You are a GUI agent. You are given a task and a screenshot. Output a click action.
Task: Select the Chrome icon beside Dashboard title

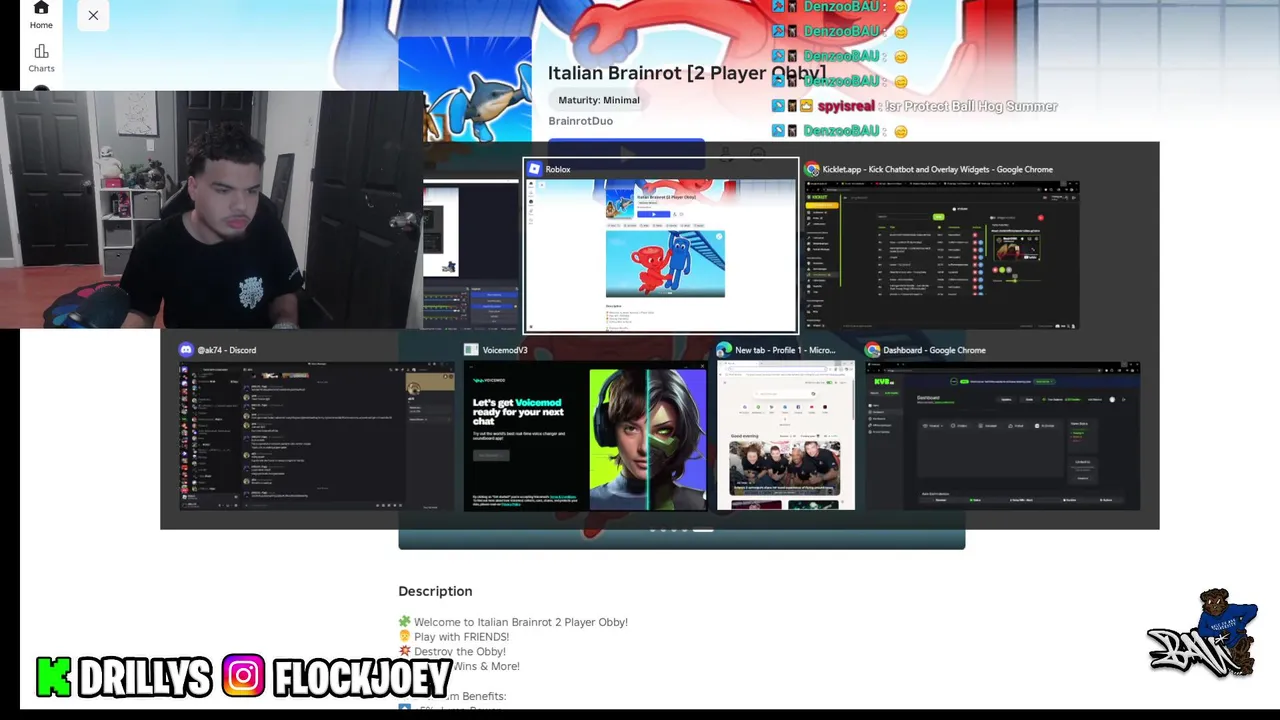(x=872, y=350)
